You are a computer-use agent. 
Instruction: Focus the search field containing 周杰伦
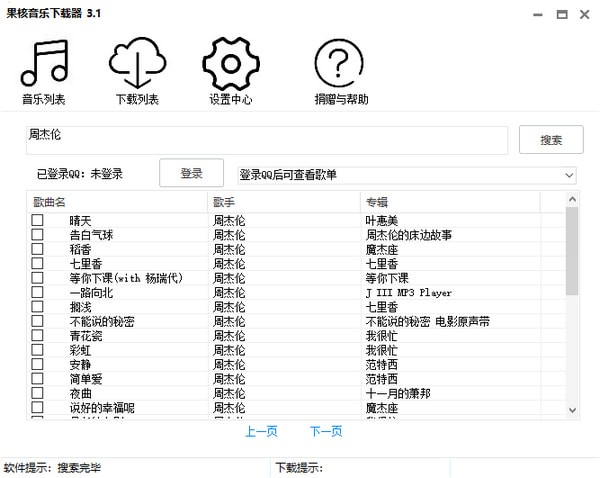tap(267, 140)
